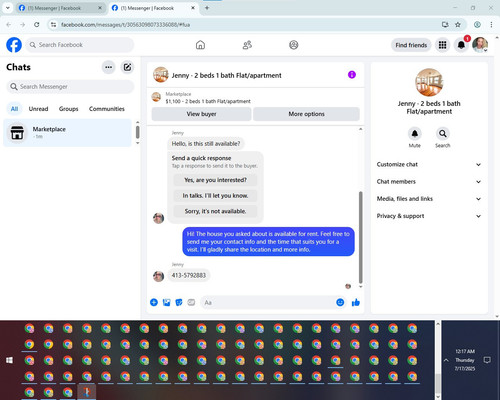Click the listing thumbnail in right panel
Screen dimensions: 500x400
click(429, 82)
